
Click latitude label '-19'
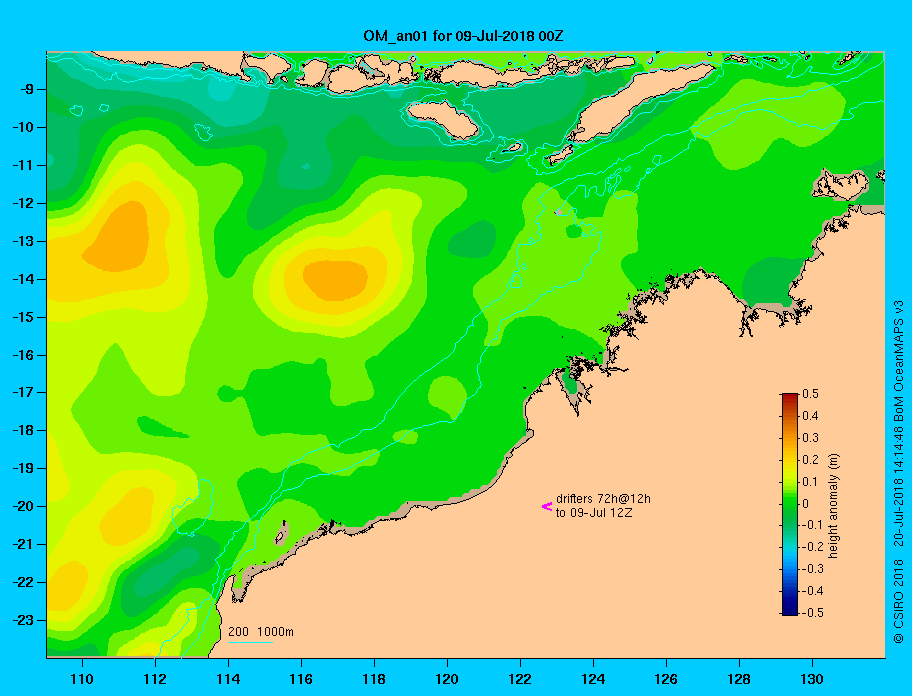[23, 468]
